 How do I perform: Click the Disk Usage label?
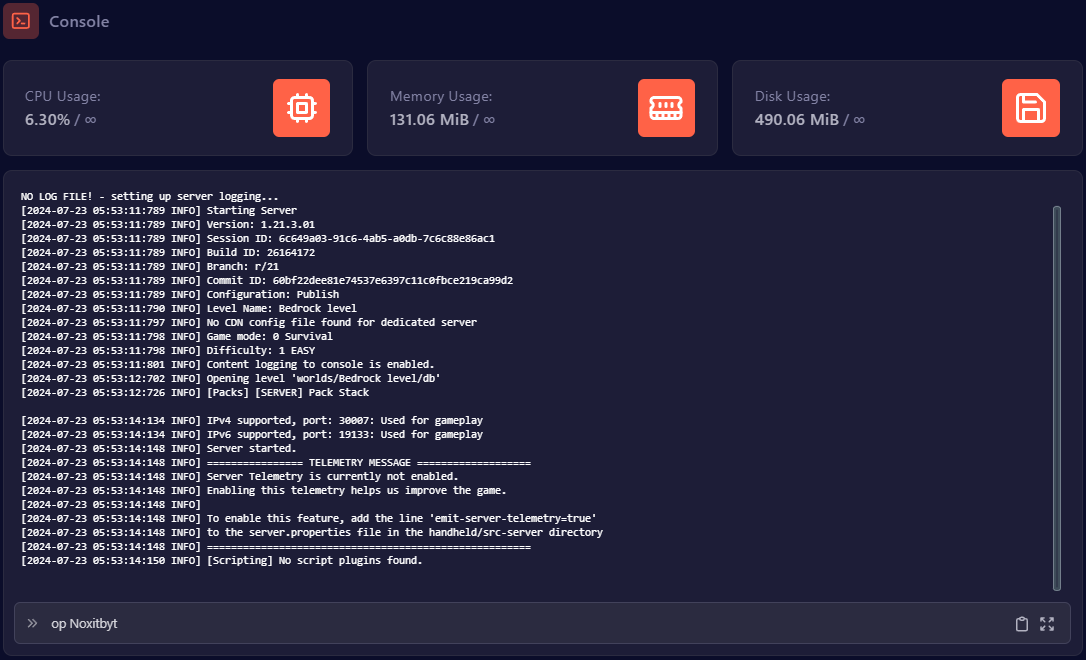pyautogui.click(x=793, y=97)
